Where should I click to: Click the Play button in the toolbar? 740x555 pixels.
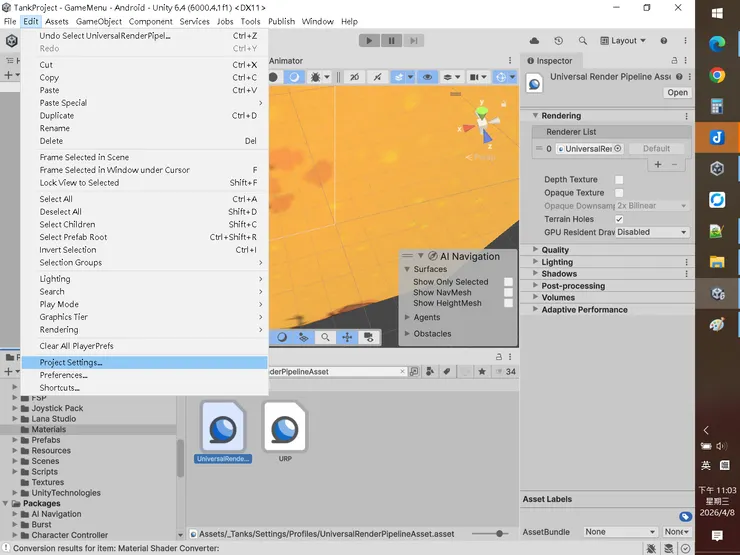tap(370, 41)
